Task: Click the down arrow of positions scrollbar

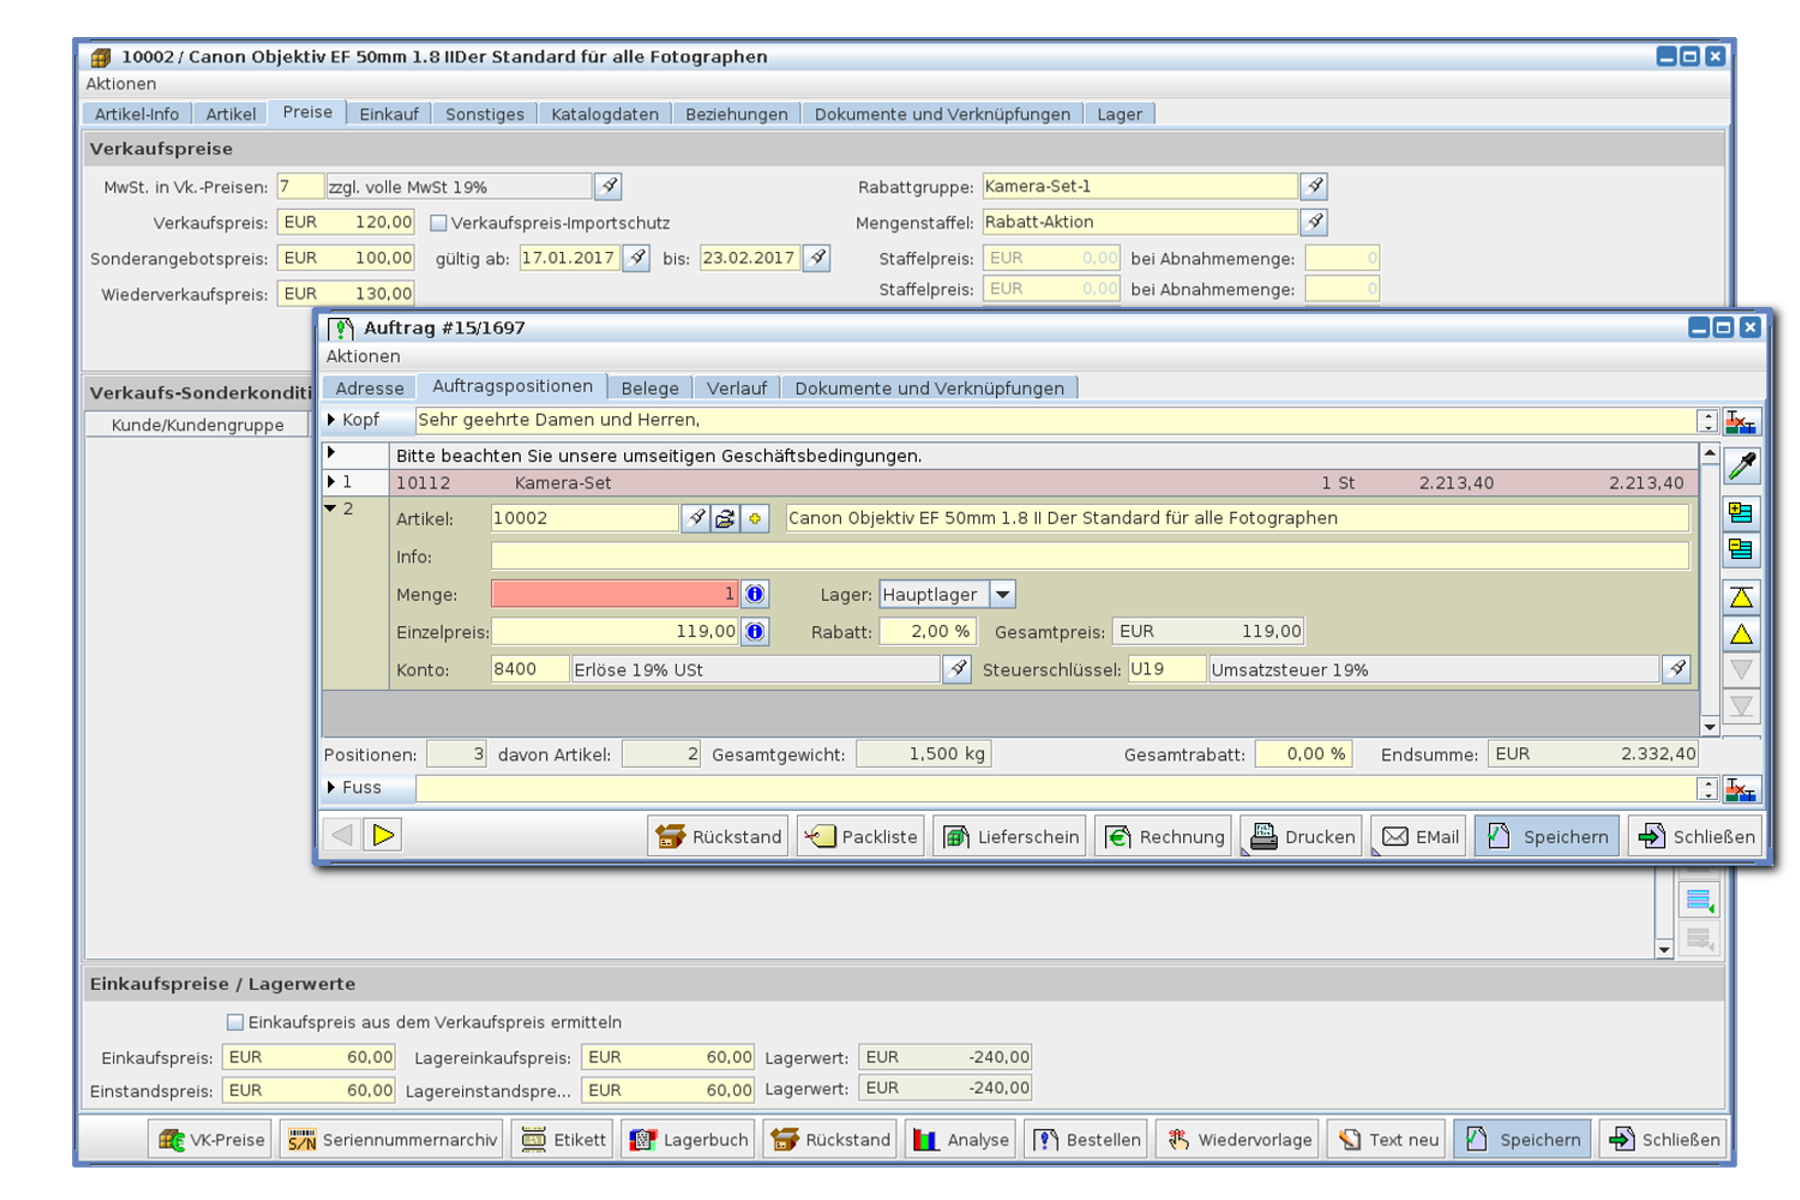Action: pos(1710,727)
